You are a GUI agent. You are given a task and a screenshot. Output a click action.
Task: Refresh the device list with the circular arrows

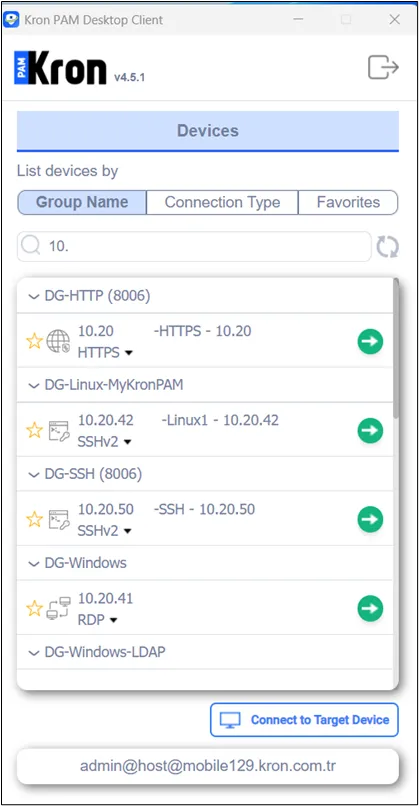[x=387, y=247]
